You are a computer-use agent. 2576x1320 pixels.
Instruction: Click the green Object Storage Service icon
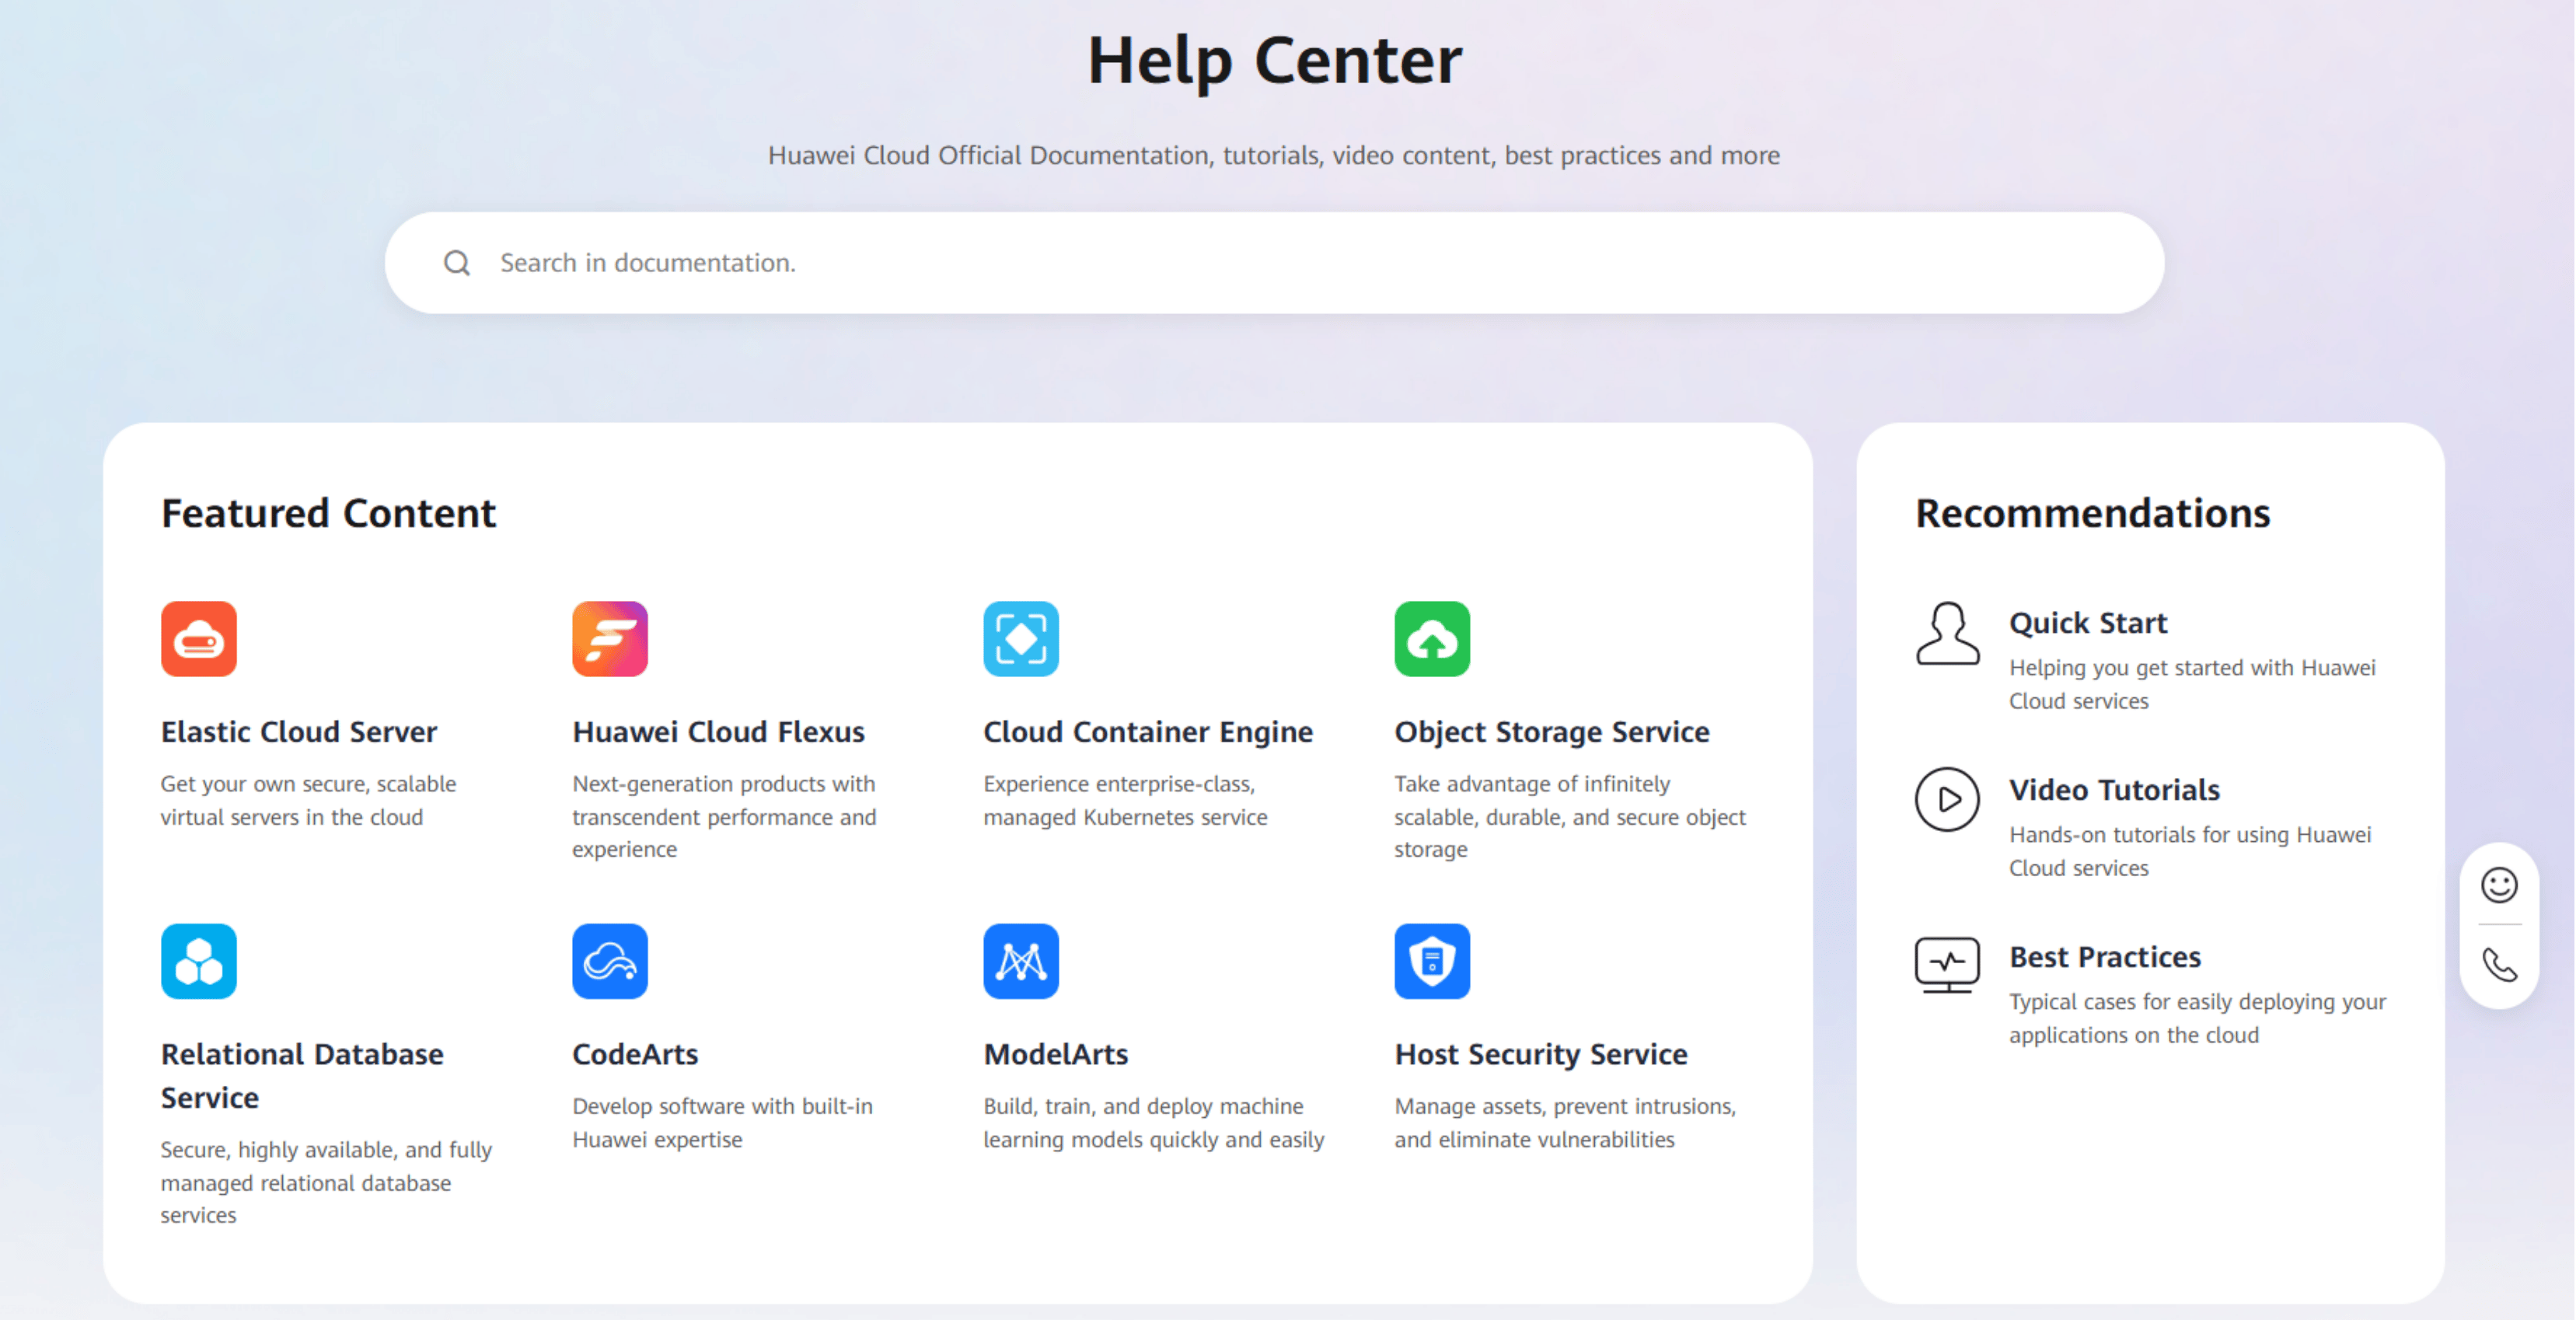[x=1432, y=638]
